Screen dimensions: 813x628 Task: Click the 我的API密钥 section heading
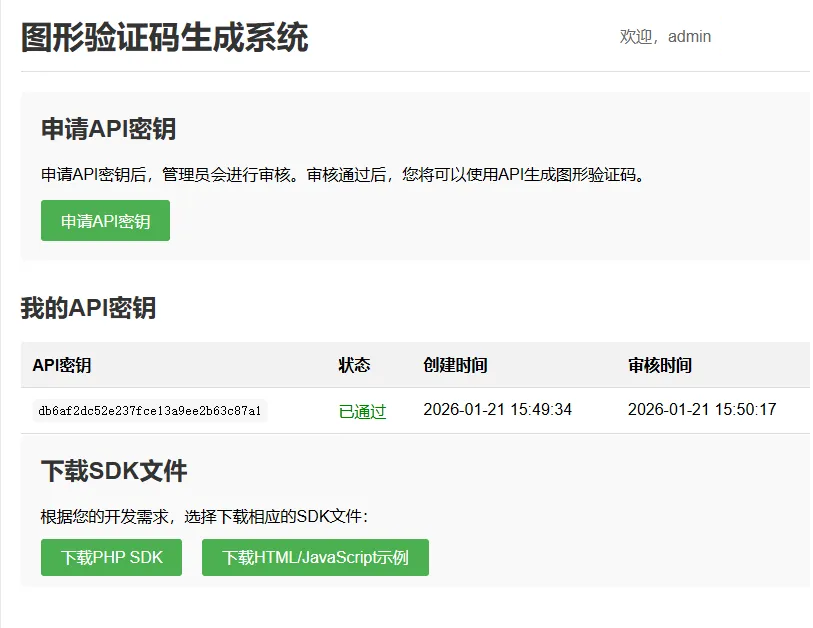(x=88, y=308)
